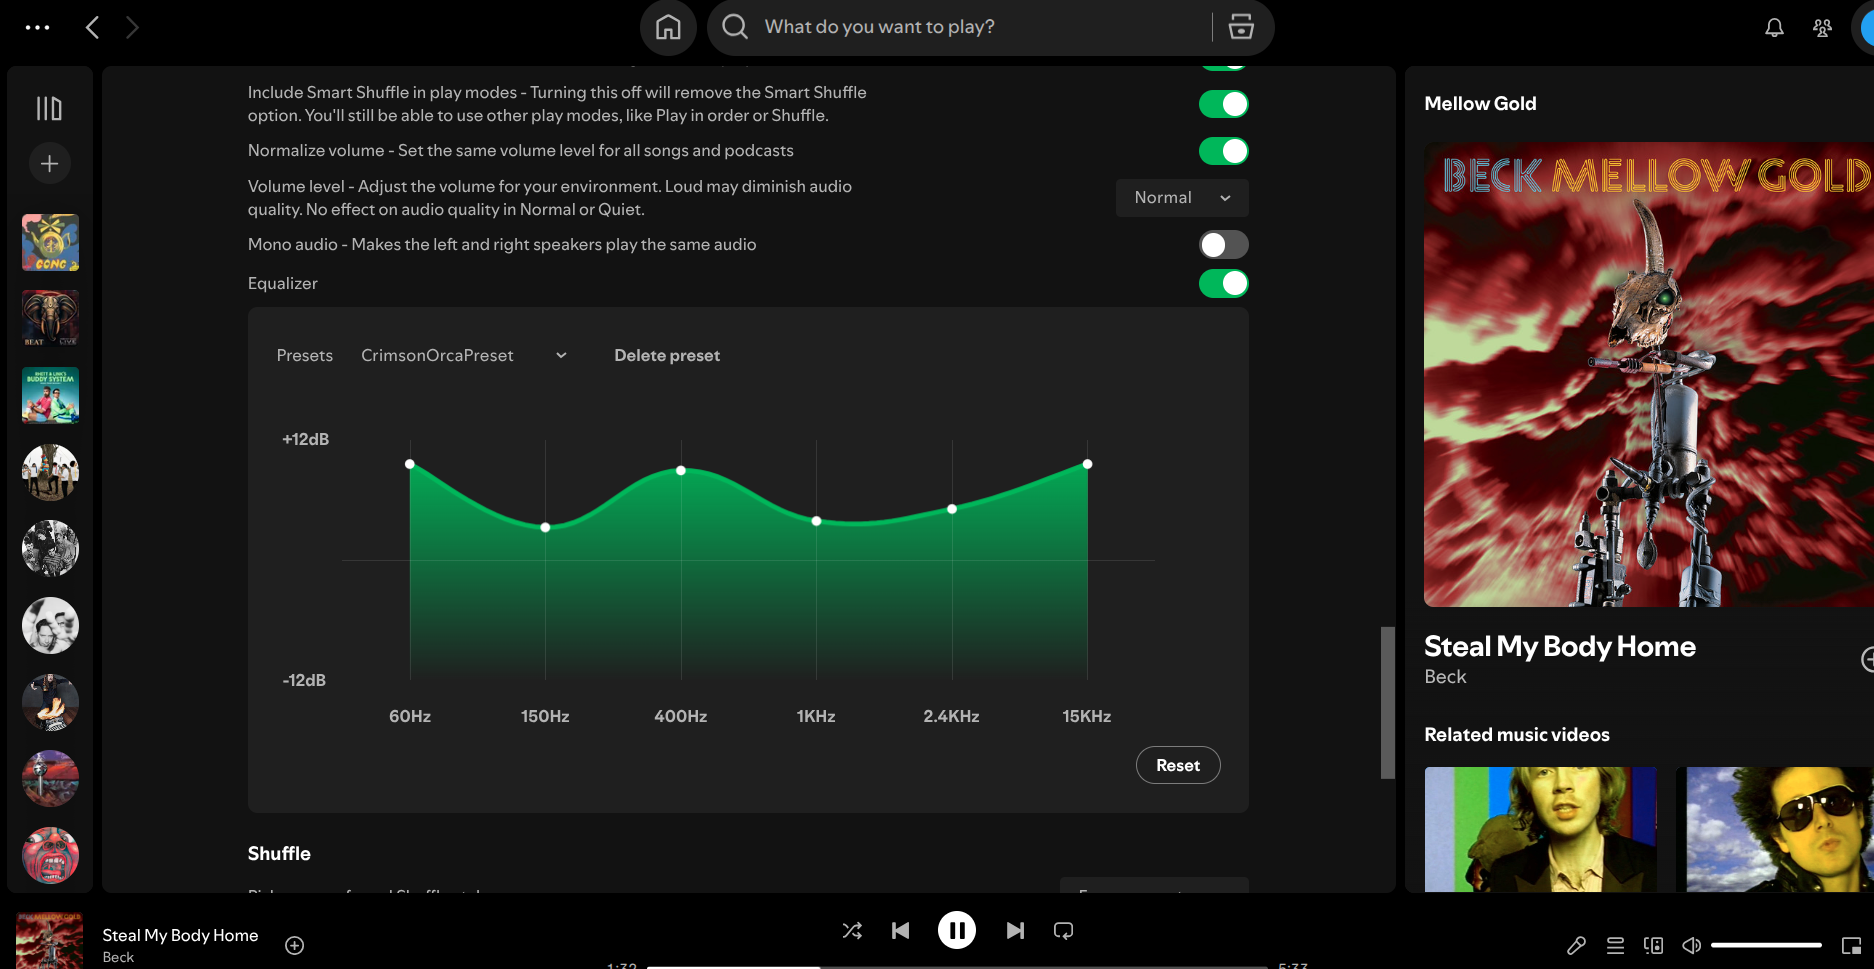Open the Buddy System library item

50,395
